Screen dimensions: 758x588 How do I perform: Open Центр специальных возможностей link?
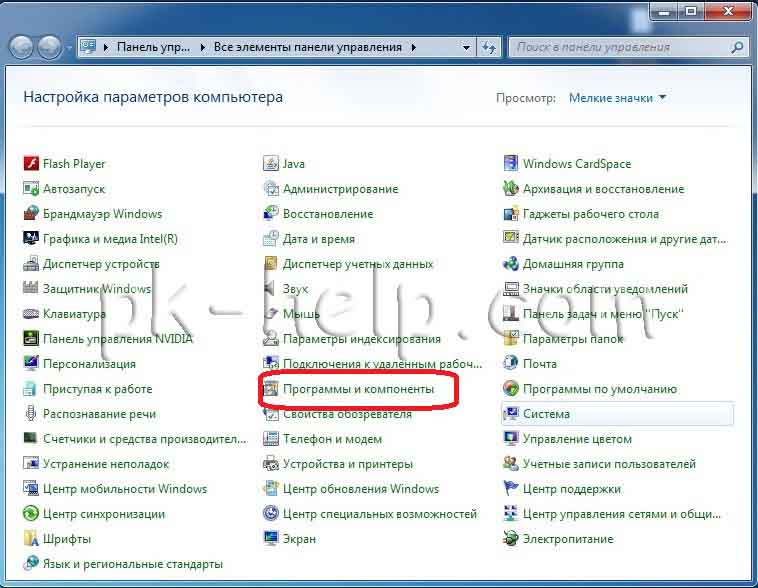(380, 514)
